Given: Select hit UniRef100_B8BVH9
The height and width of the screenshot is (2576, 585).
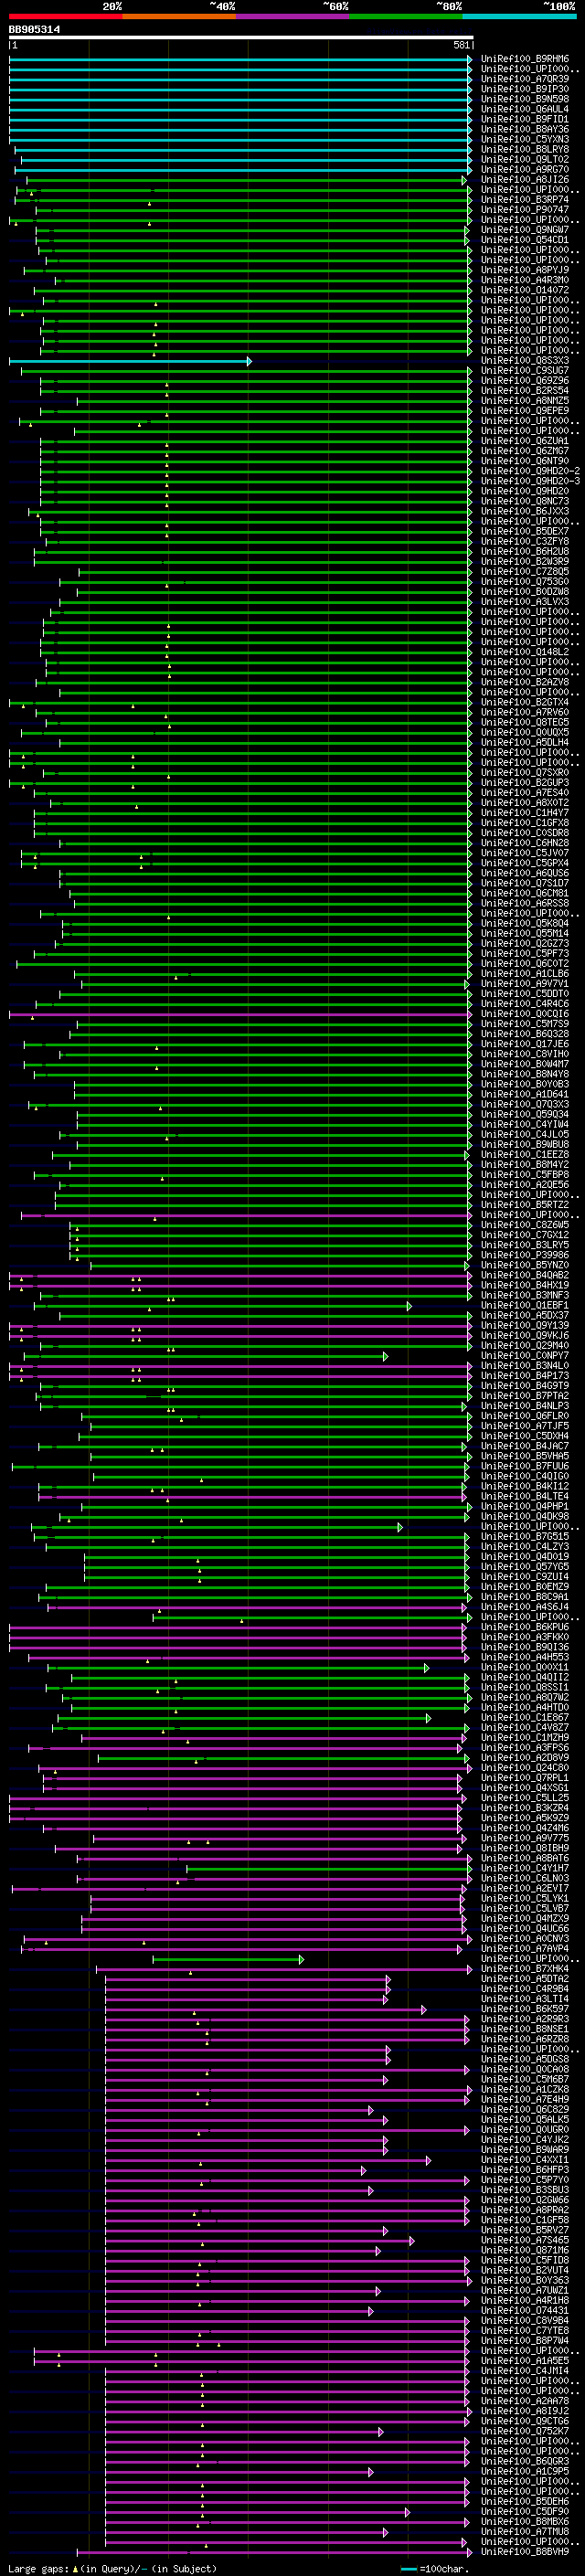Looking at the screenshot, I should coord(525,2552).
